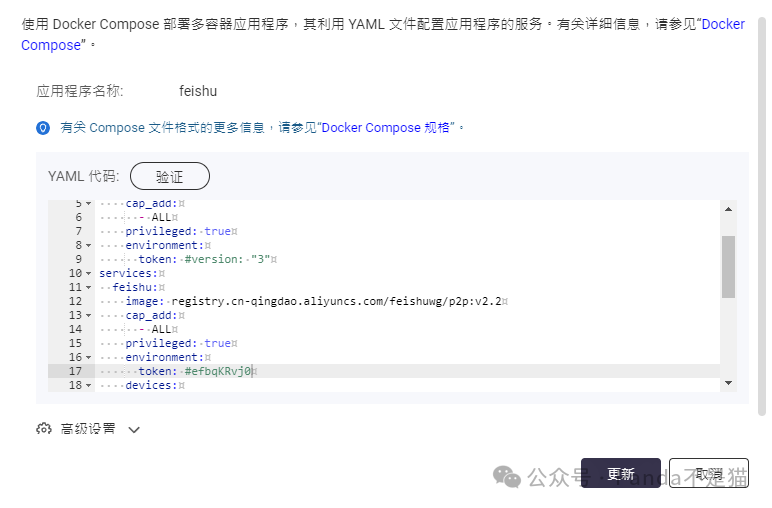The image size is (772, 508).
Task: Click the YAML editor vertical scrollbar thumb
Action: (x=728, y=267)
